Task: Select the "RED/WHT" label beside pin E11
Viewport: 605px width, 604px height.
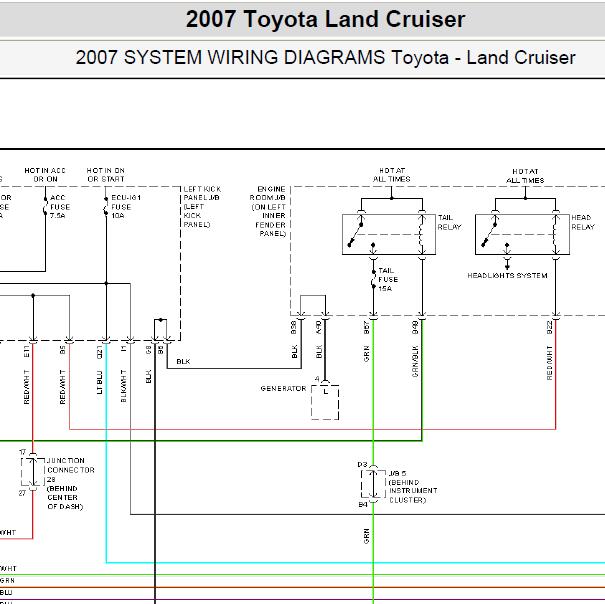Action: tap(27, 387)
